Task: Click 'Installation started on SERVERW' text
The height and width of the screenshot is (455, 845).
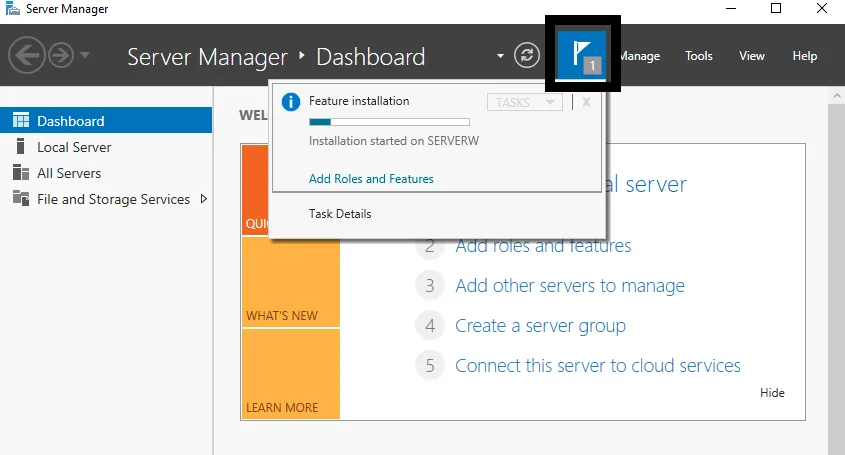Action: pos(394,141)
